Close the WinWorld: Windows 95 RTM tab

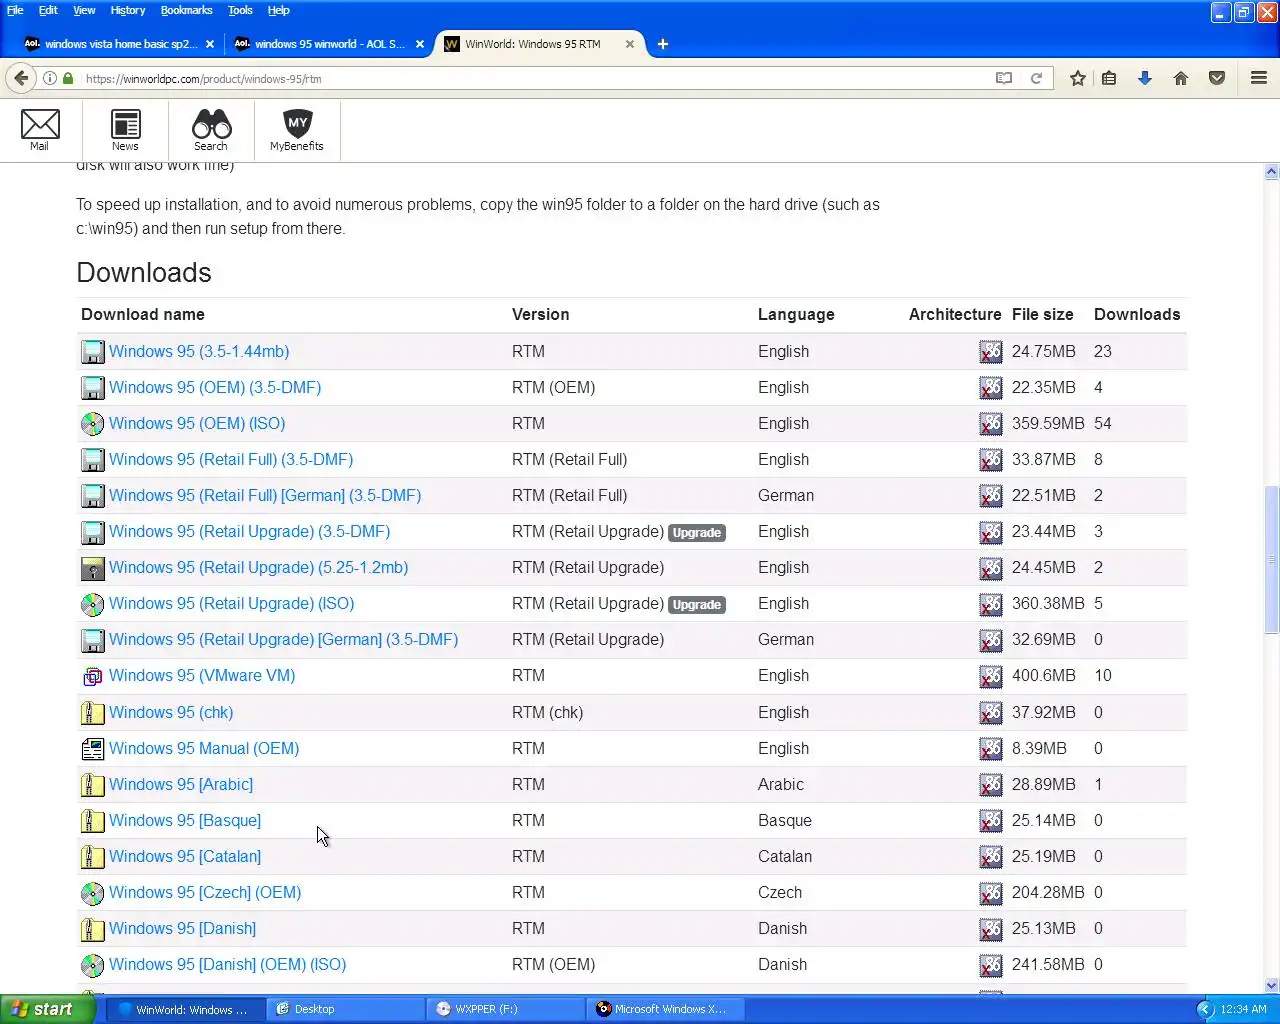click(x=630, y=44)
